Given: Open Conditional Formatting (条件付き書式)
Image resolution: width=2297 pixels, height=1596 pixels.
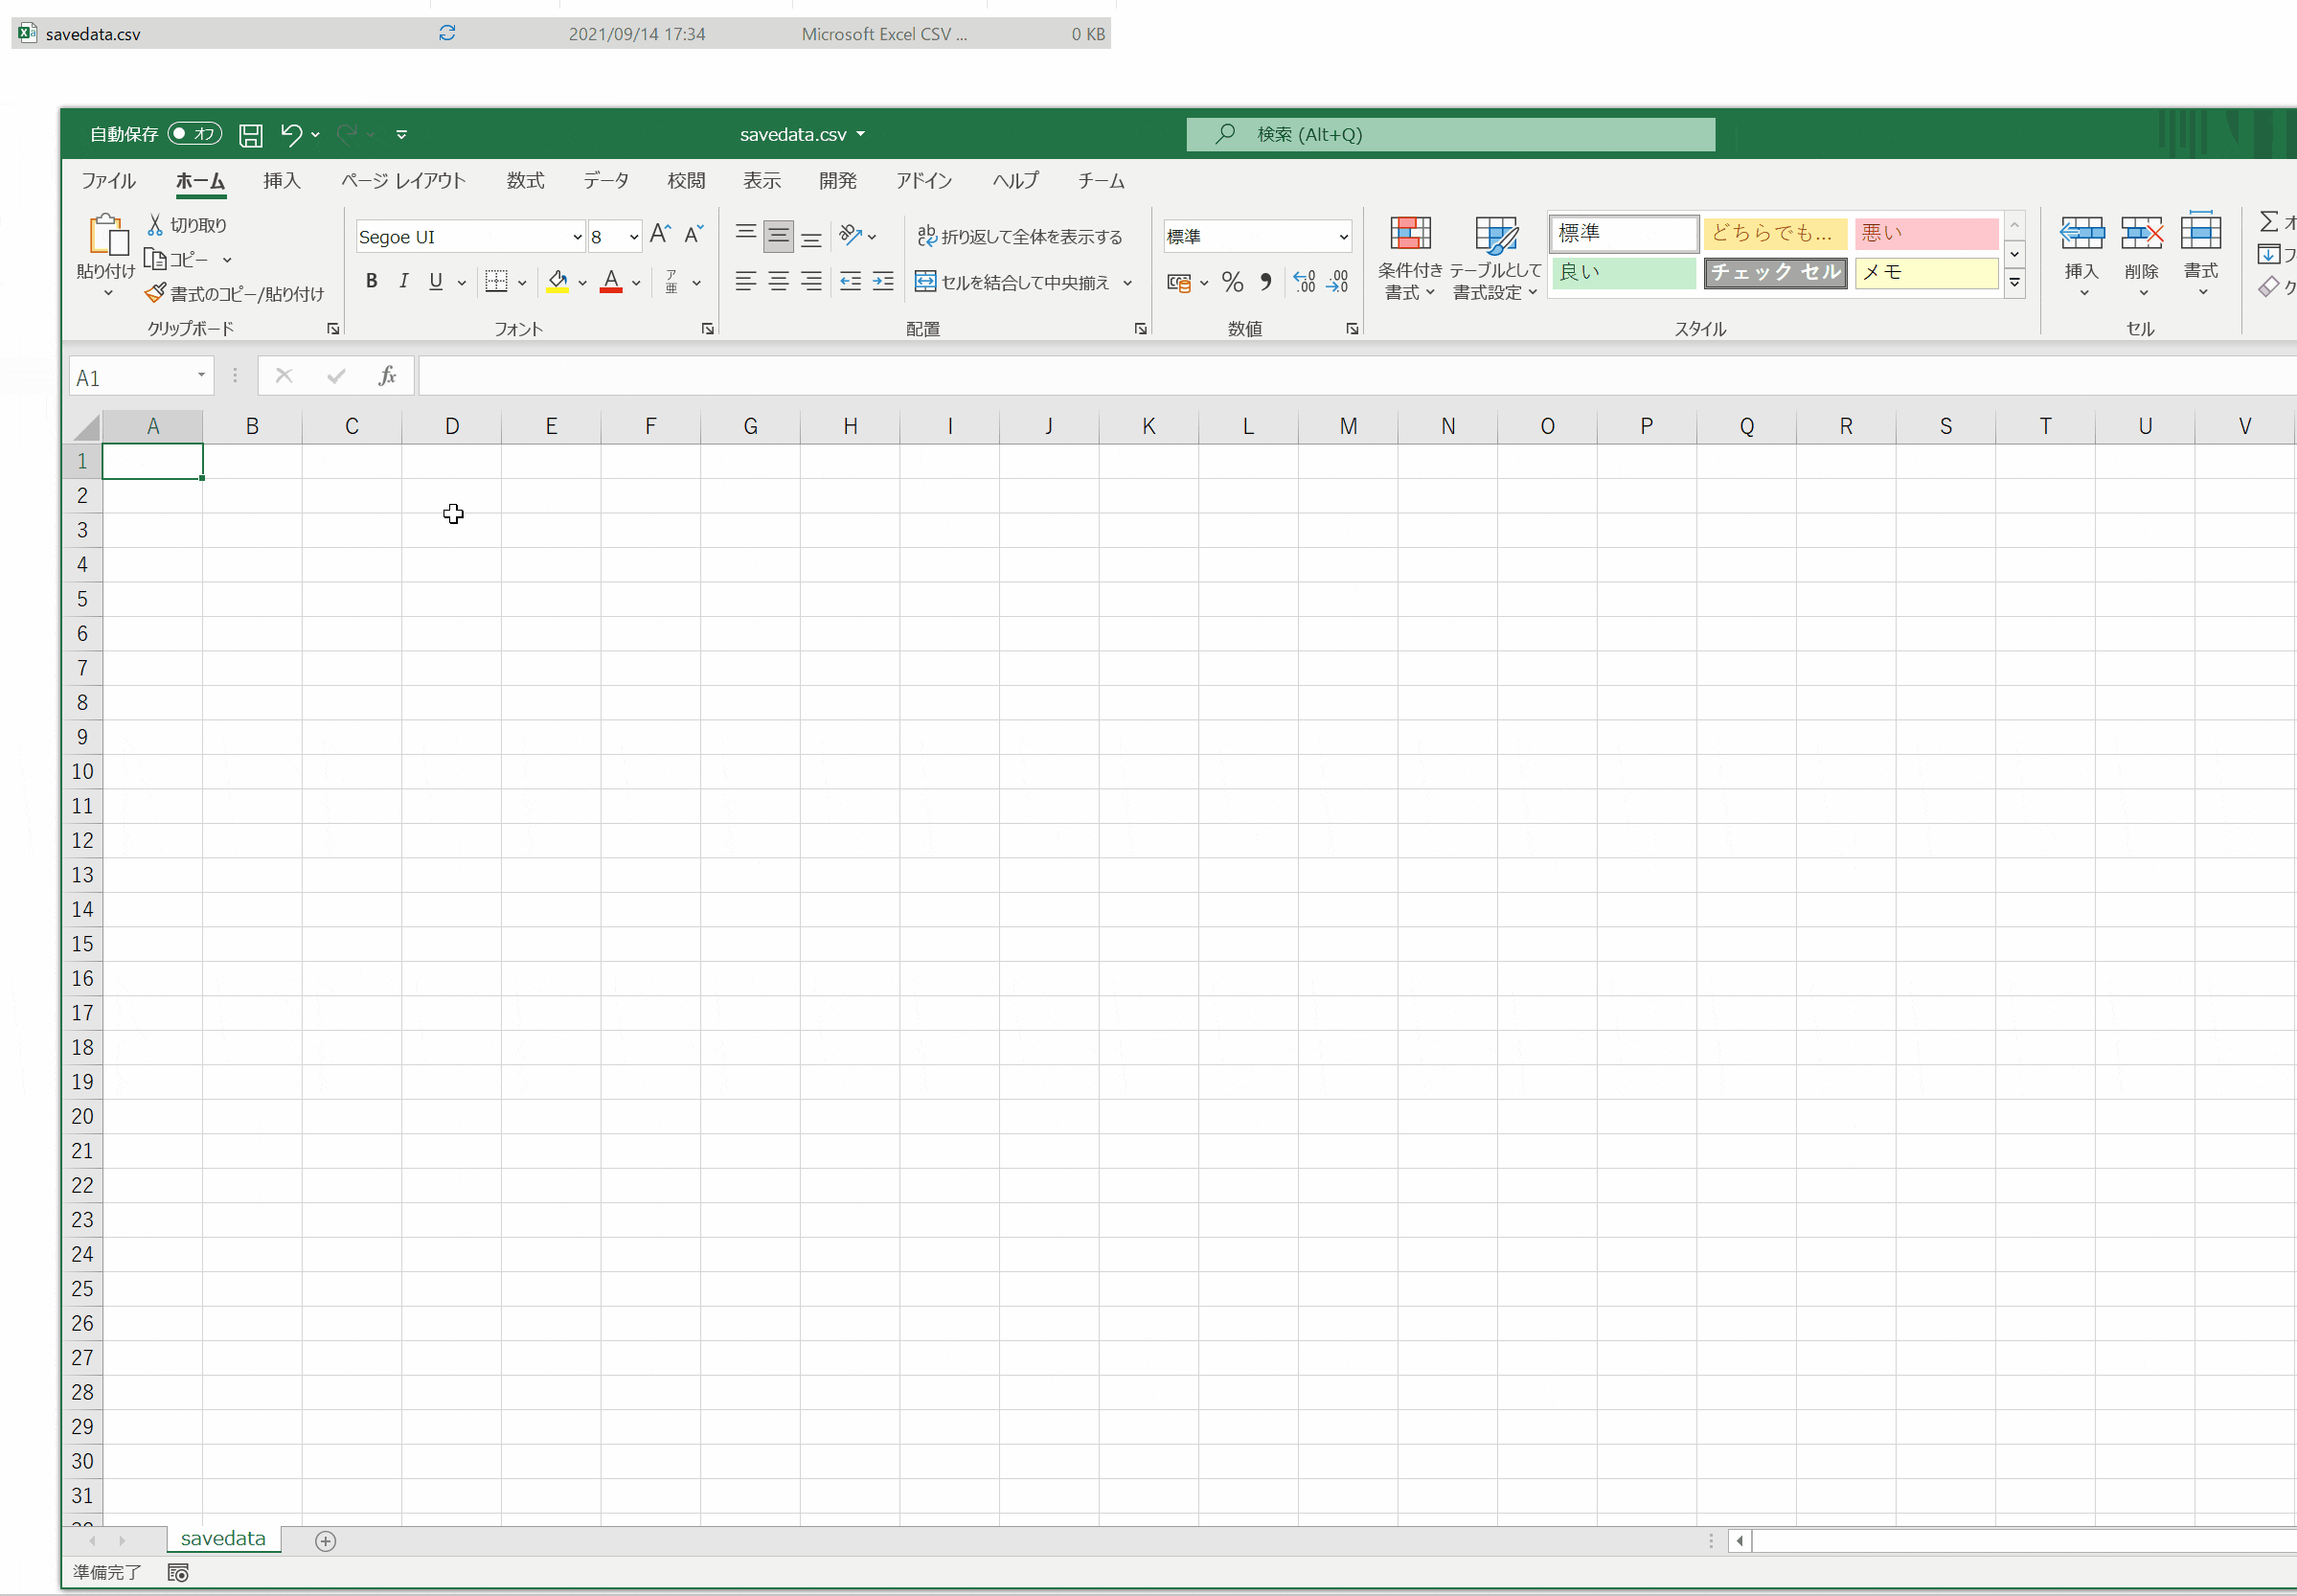Looking at the screenshot, I should point(1410,256).
